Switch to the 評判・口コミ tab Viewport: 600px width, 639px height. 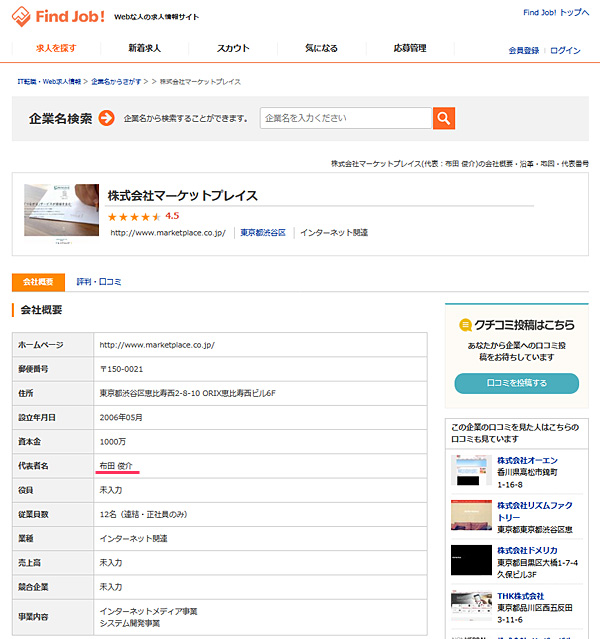[x=99, y=282]
